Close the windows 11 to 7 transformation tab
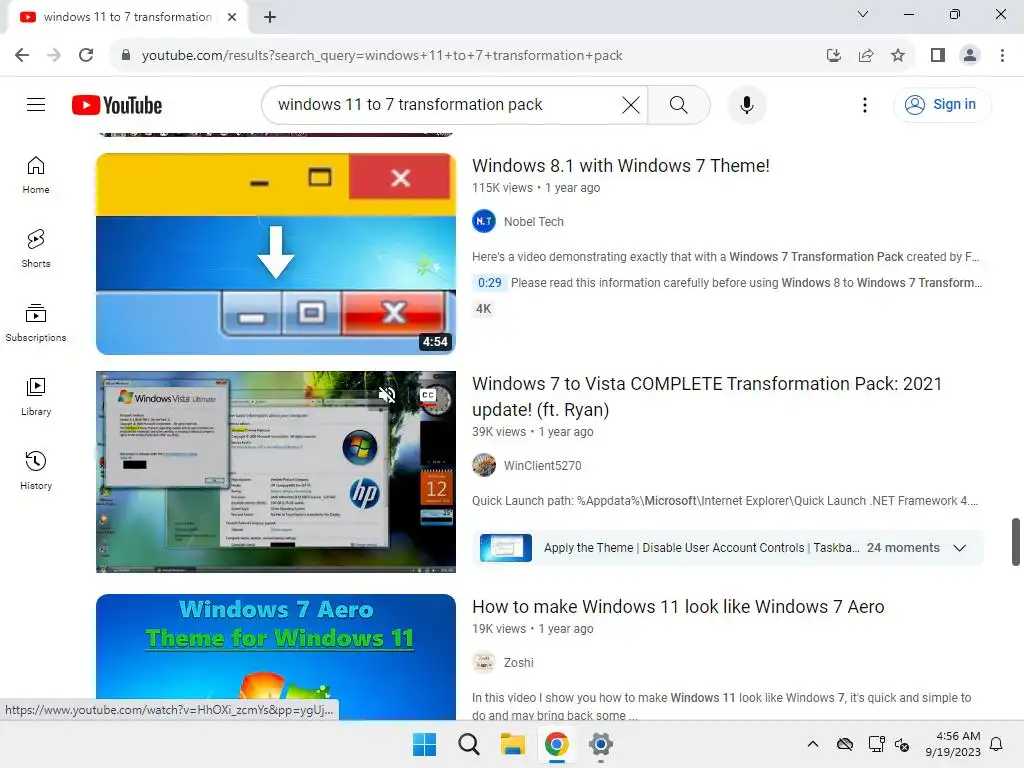Image resolution: width=1024 pixels, height=768 pixels. [232, 17]
